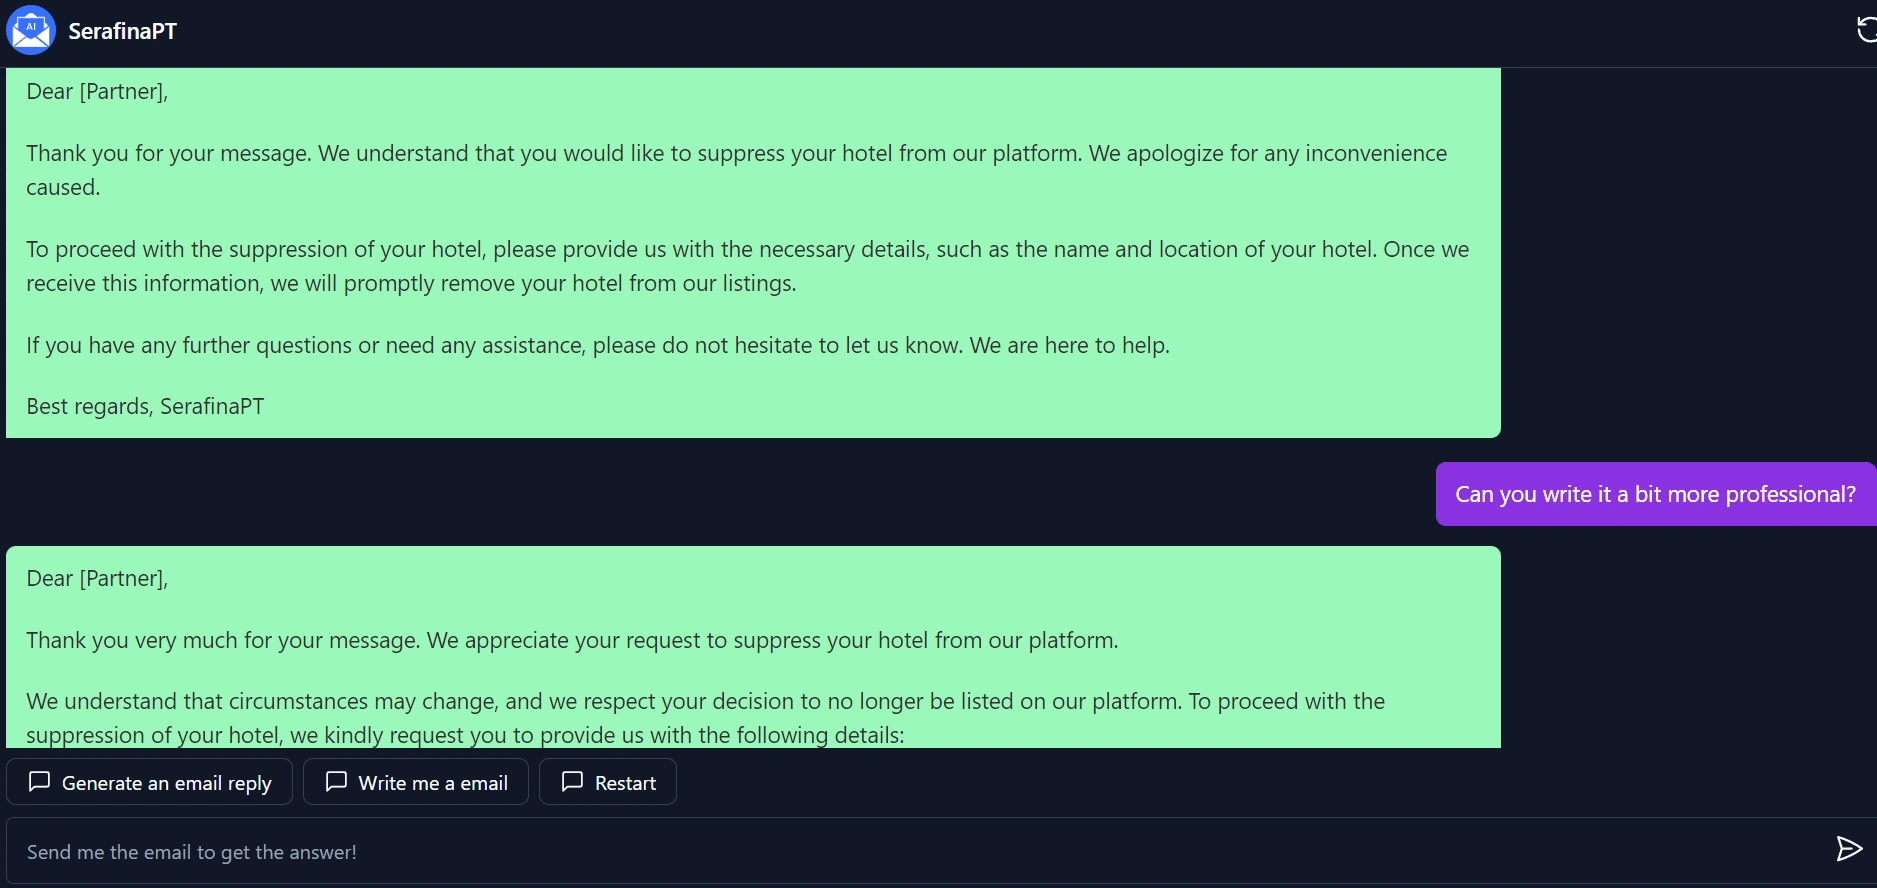Click the "We apologize for any inconvenience" paragraph
Viewport: 1877px width, 888px height.
(736, 170)
